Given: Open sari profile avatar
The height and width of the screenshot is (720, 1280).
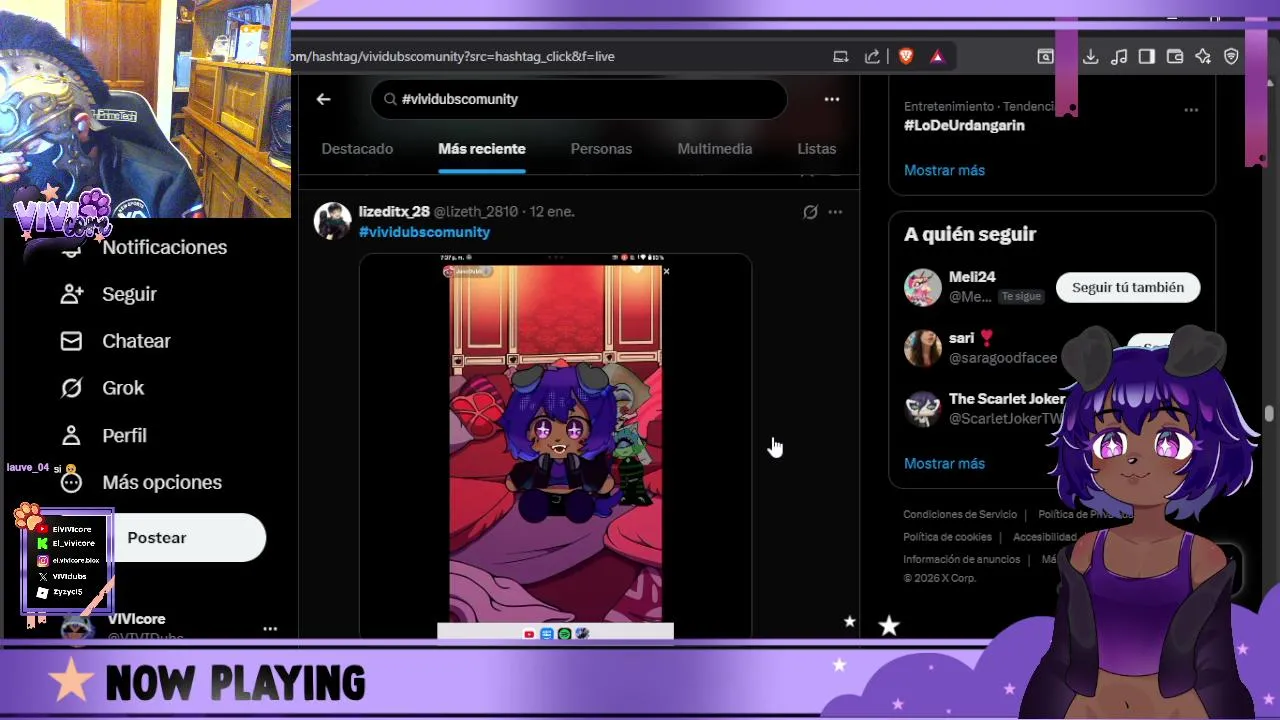Looking at the screenshot, I should pos(923,348).
